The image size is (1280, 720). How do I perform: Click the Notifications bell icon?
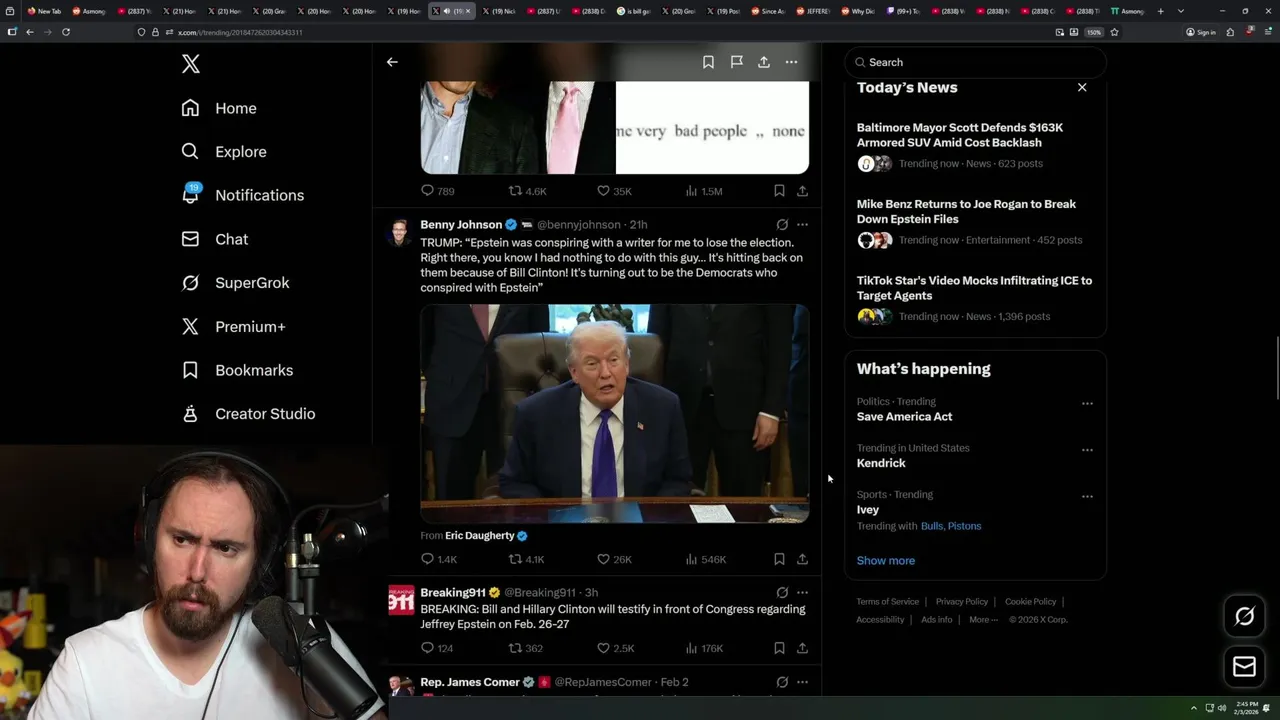tap(190, 195)
